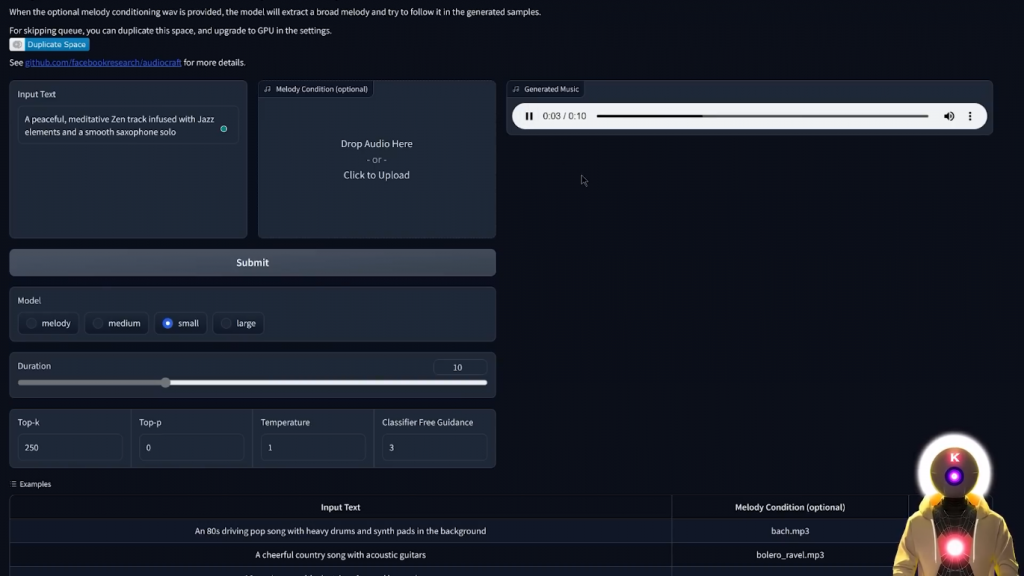The width and height of the screenshot is (1024, 576).
Task: Click the Drop Audio Here upload area
Action: [377, 159]
